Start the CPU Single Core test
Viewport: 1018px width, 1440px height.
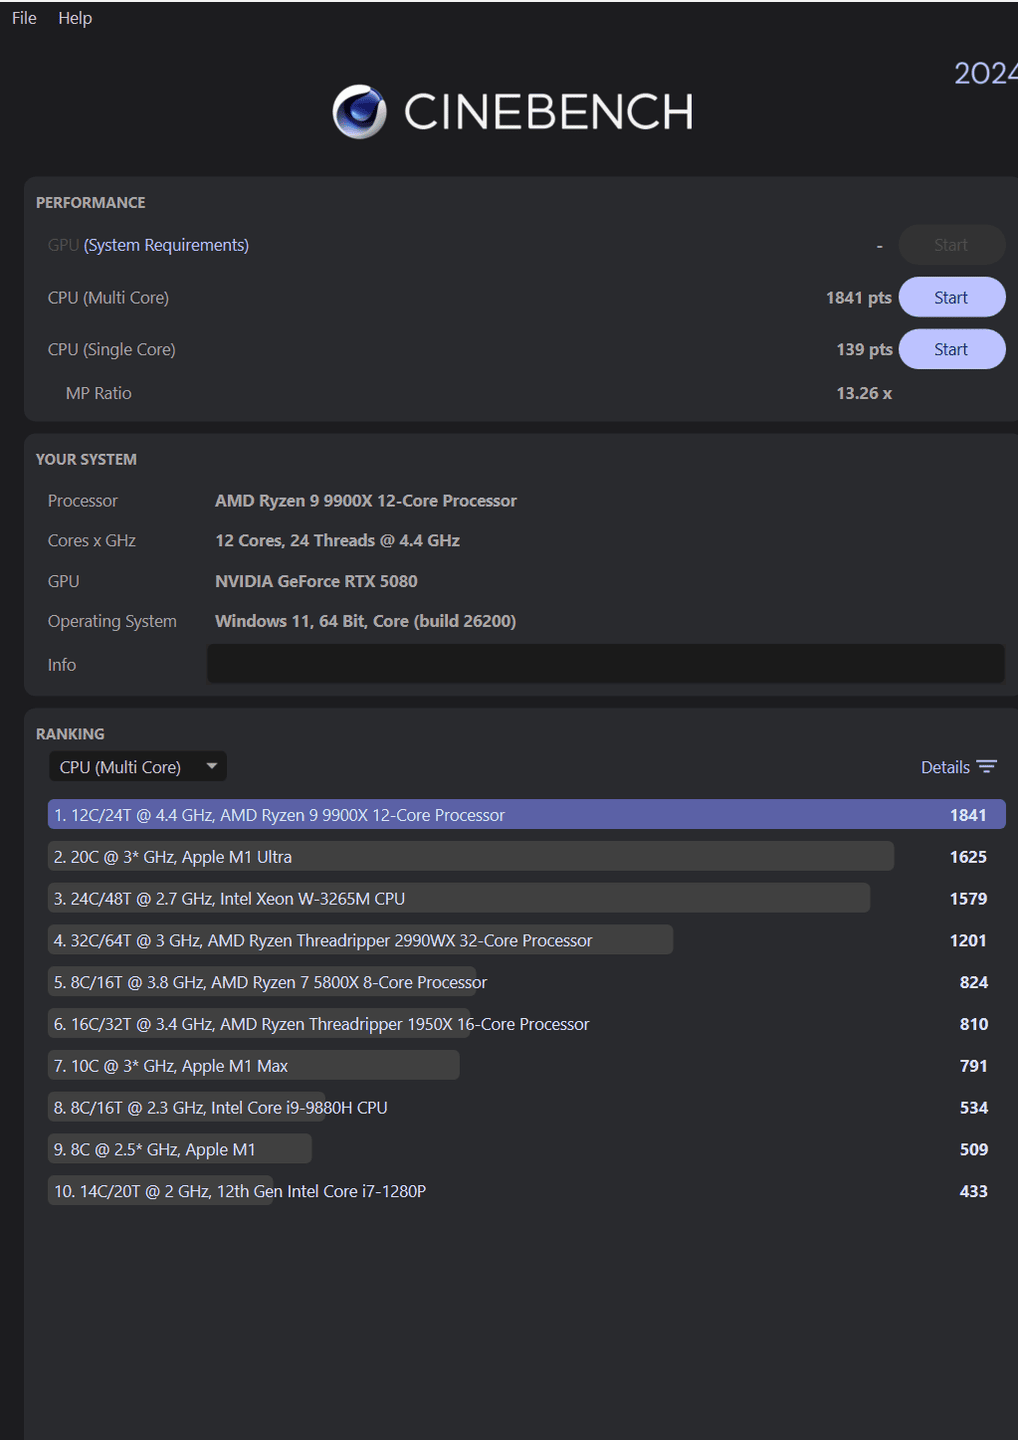pyautogui.click(x=951, y=349)
